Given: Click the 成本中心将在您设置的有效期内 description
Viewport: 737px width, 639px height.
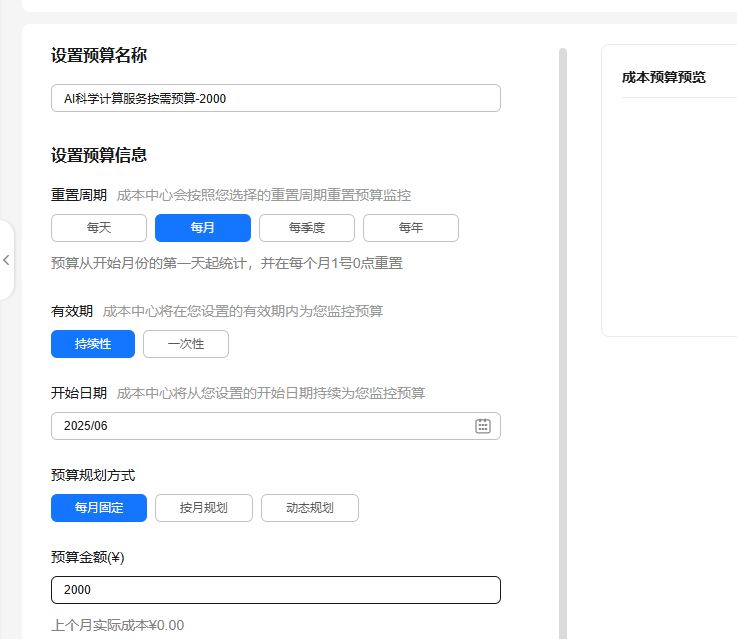Looking at the screenshot, I should pos(243,311).
